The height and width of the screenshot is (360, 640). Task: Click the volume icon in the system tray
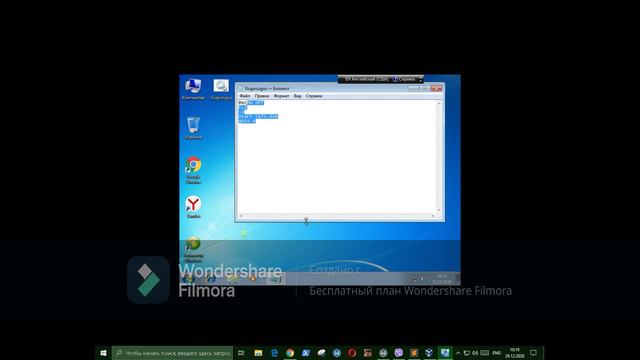click(x=475, y=353)
